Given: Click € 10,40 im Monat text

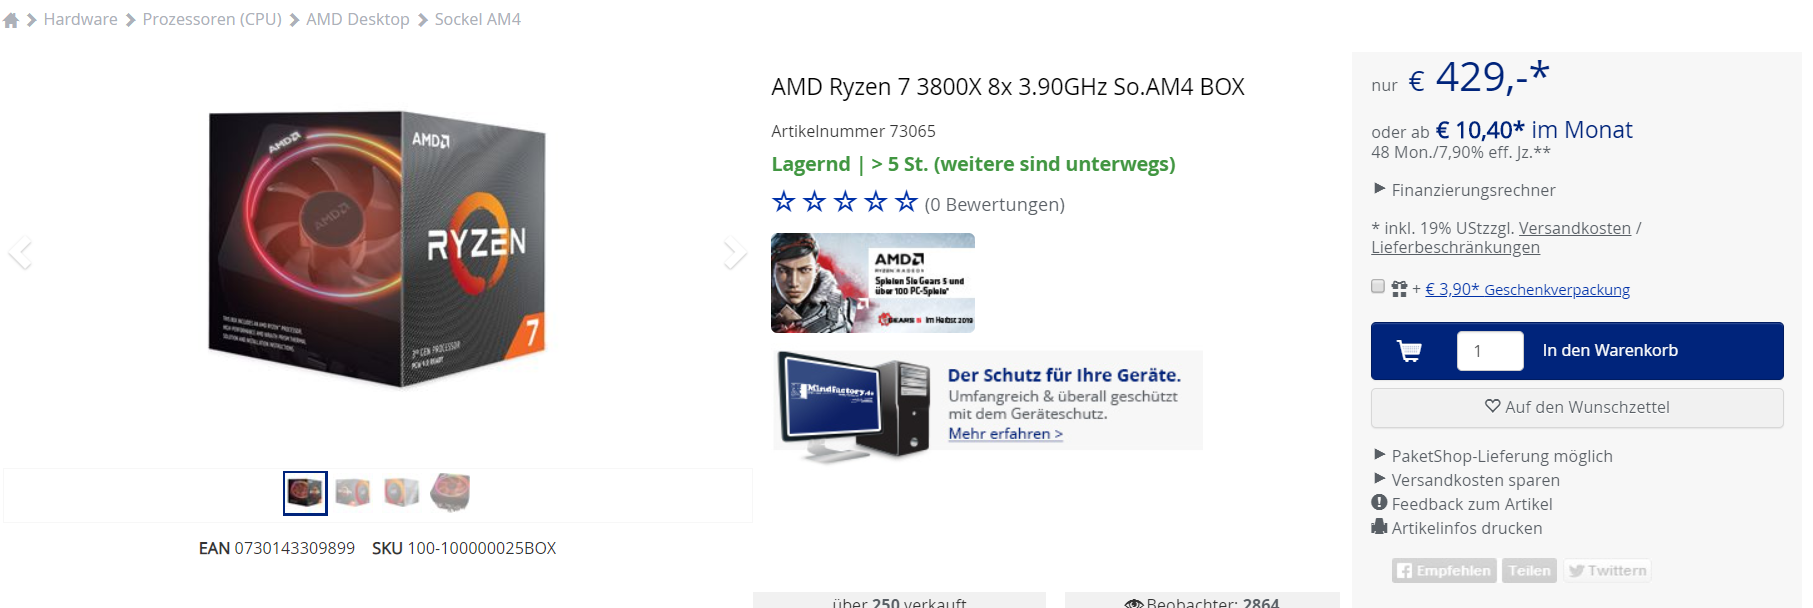Looking at the screenshot, I should [1534, 130].
